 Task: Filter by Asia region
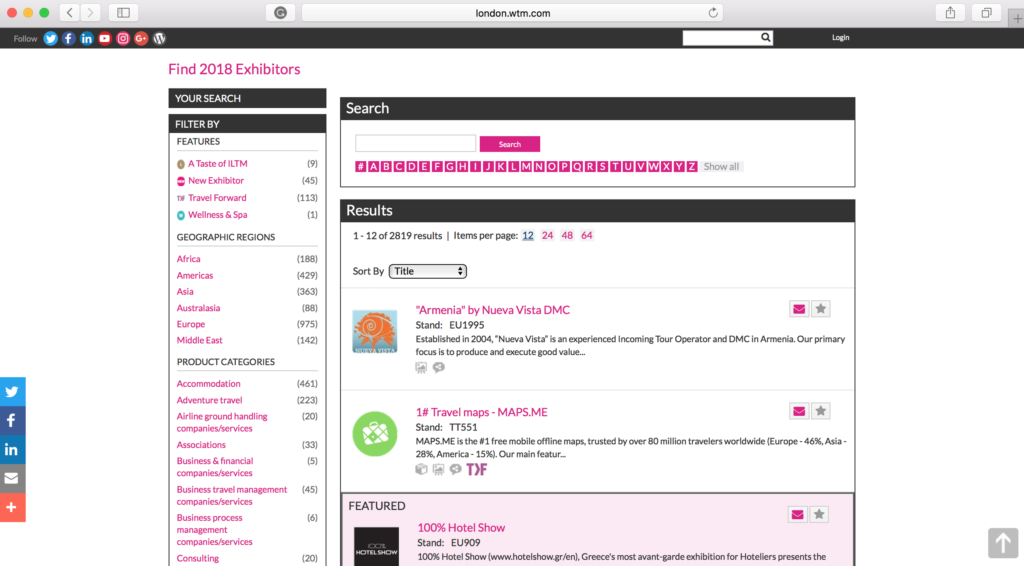click(185, 292)
